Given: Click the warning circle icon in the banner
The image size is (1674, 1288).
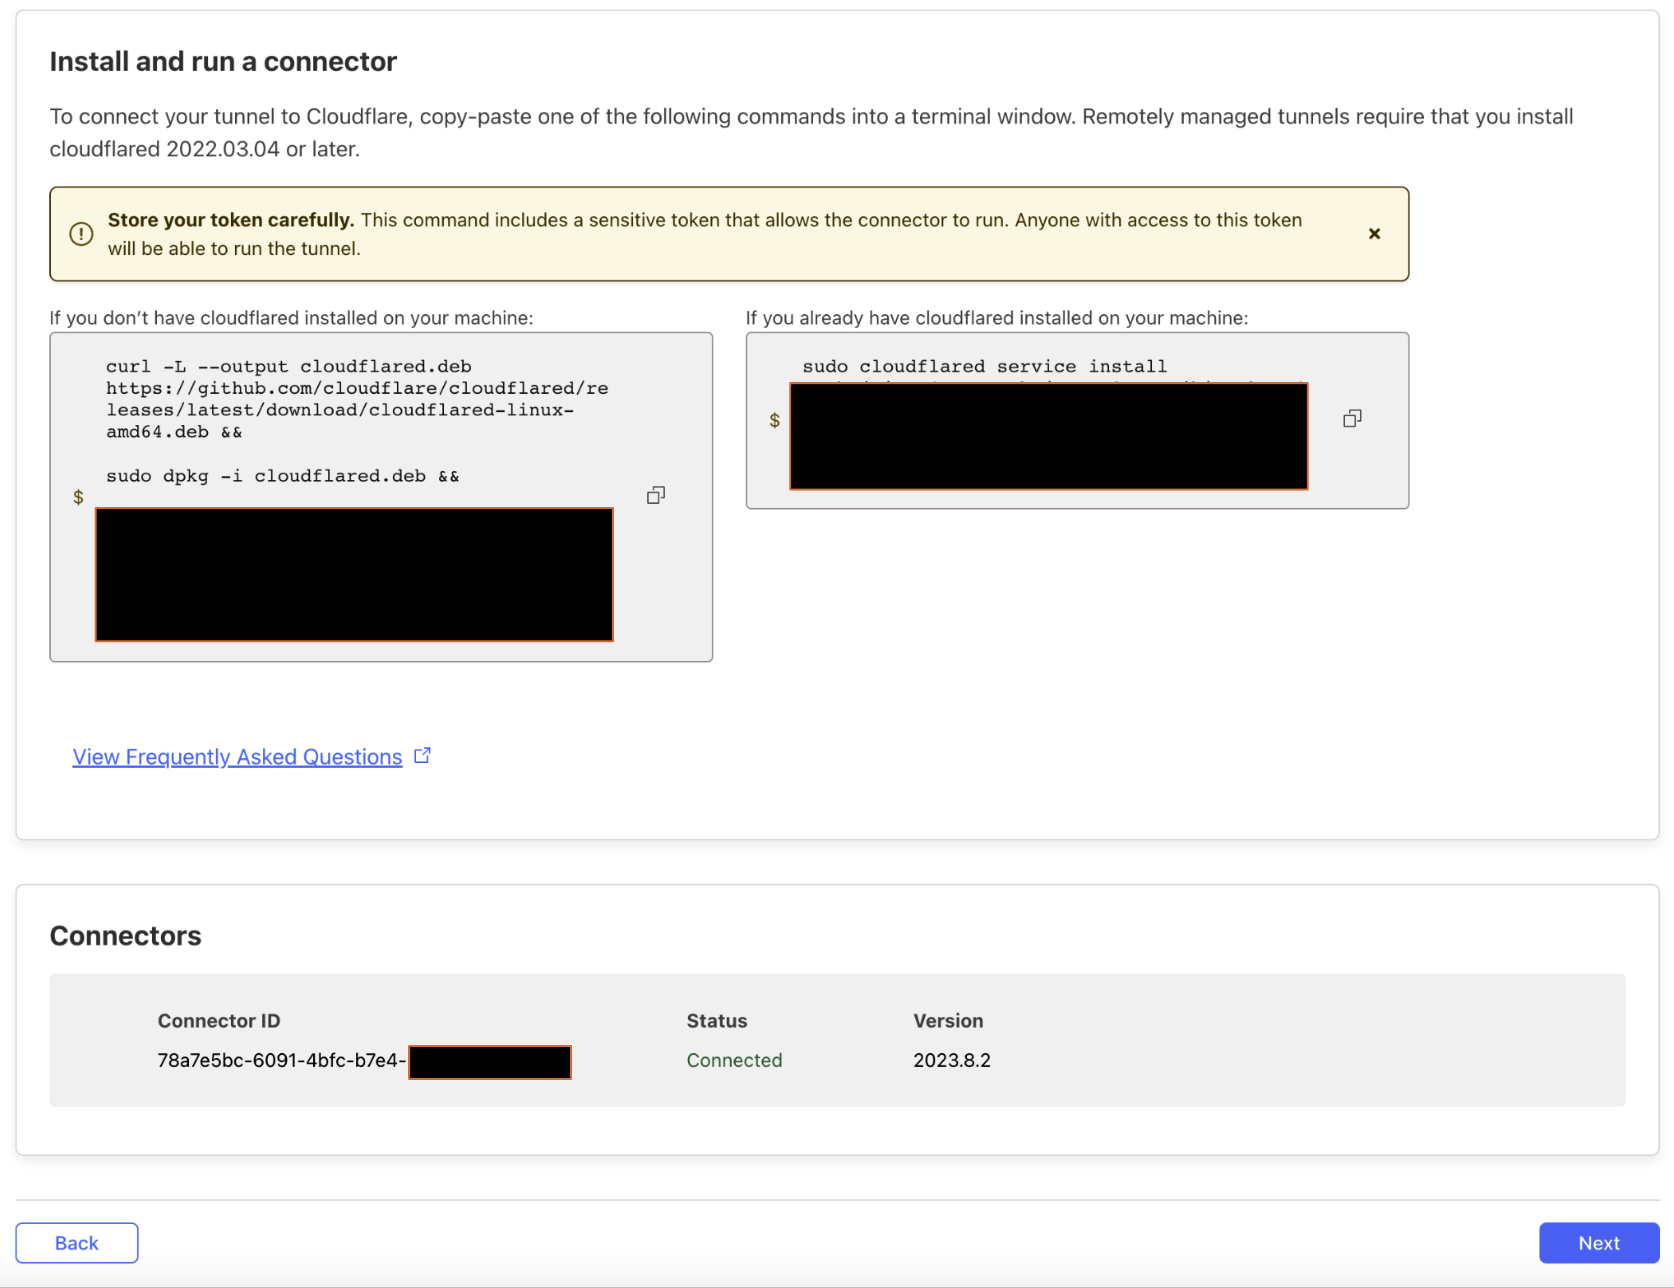Looking at the screenshot, I should [x=81, y=233].
